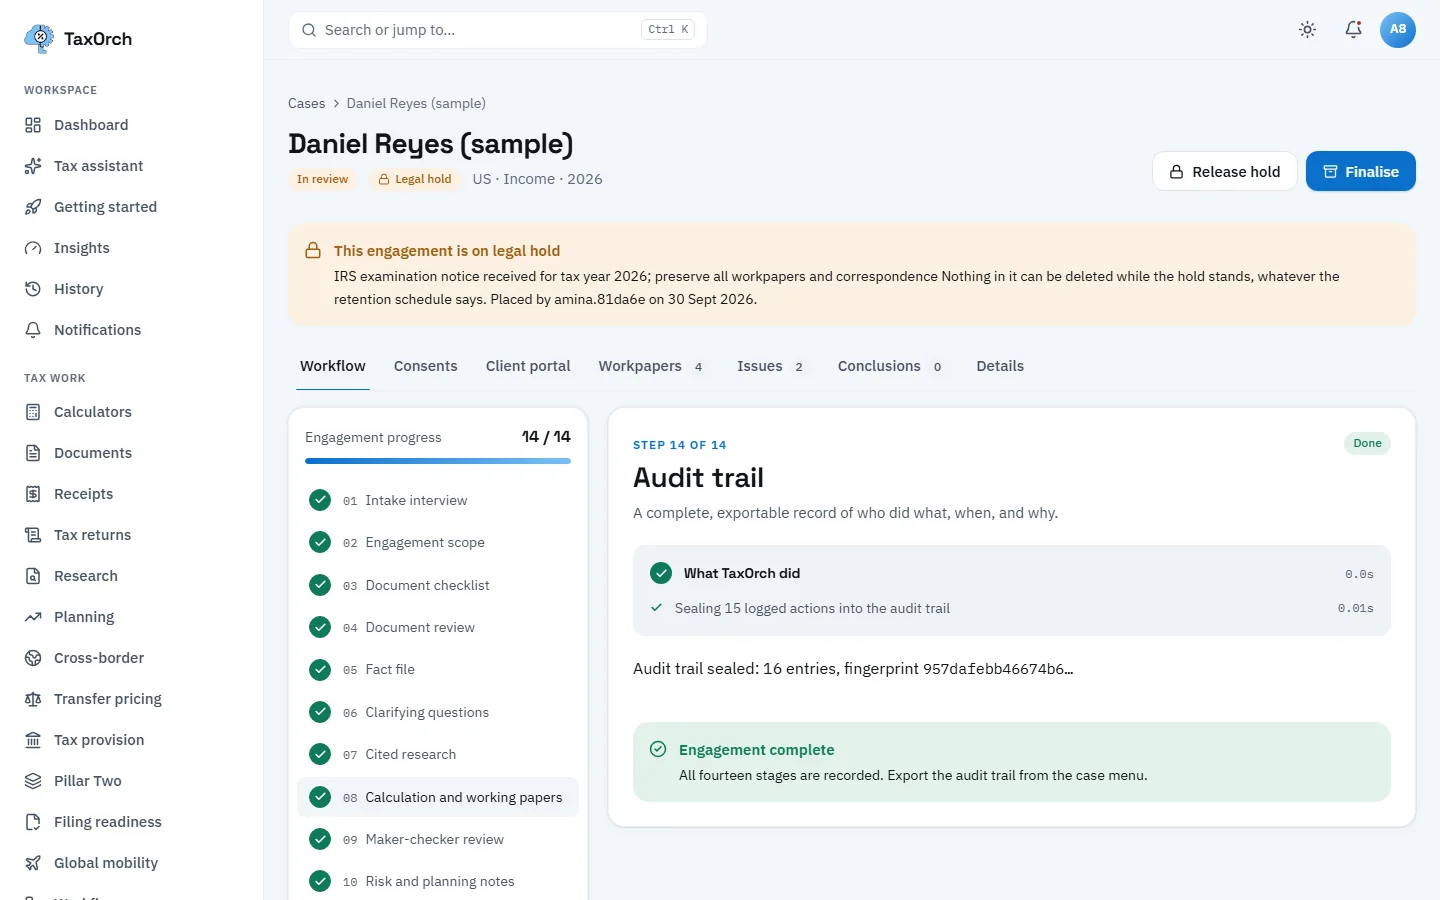Select step 08 Calculation and working papers

point(438,797)
